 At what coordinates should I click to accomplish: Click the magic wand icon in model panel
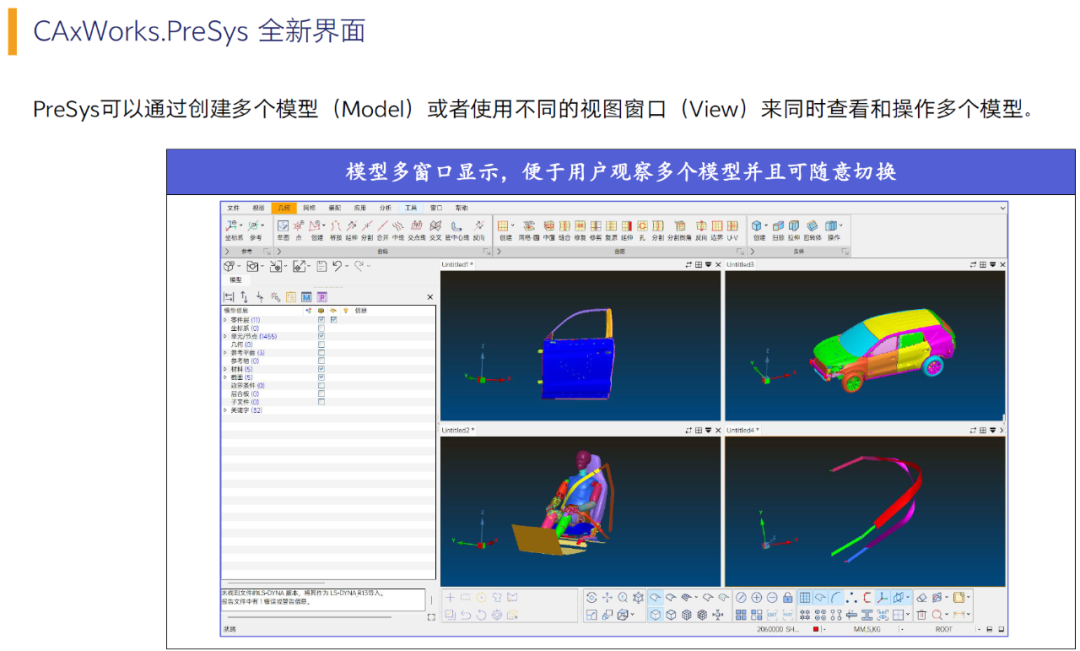pos(276,297)
